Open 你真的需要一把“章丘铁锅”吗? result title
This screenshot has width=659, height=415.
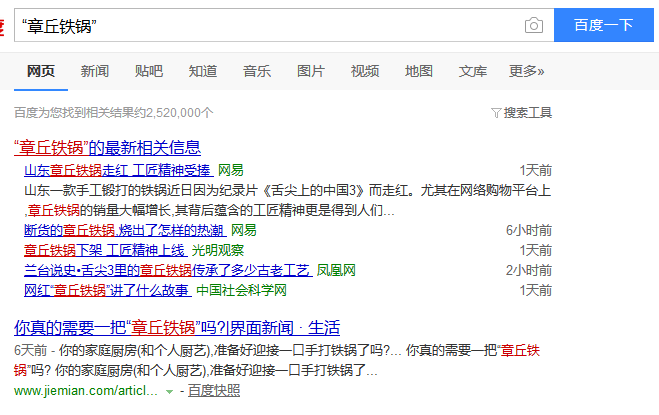click(x=177, y=328)
